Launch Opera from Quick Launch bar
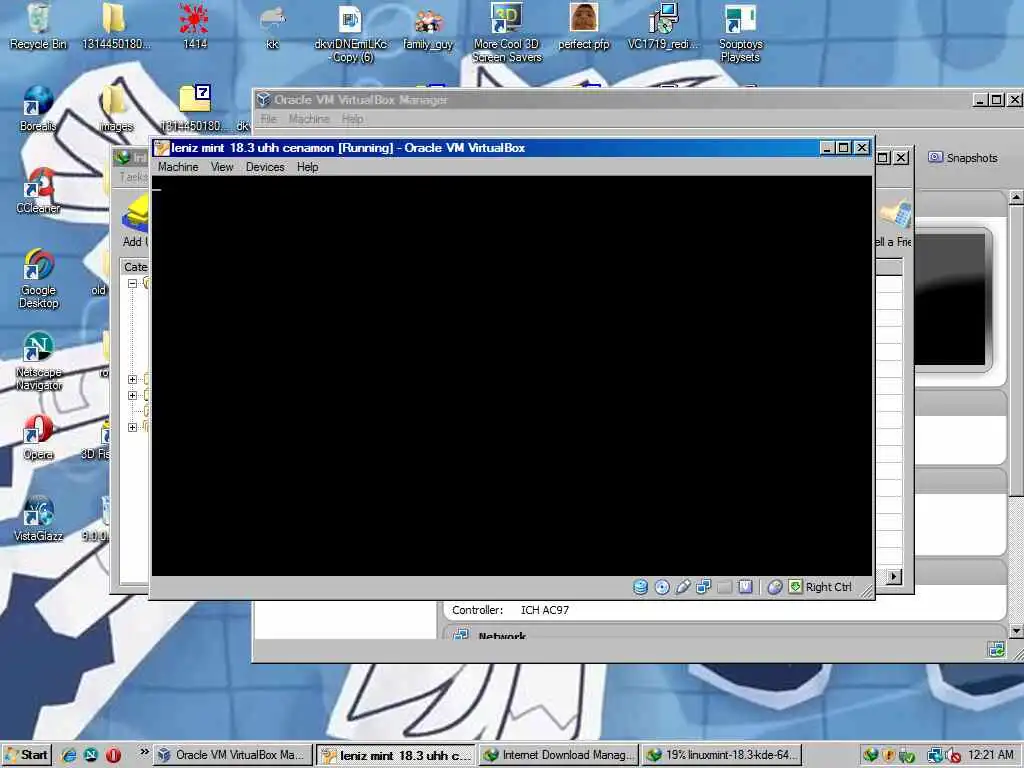Screen dimensions: 1024x768 click(113, 755)
